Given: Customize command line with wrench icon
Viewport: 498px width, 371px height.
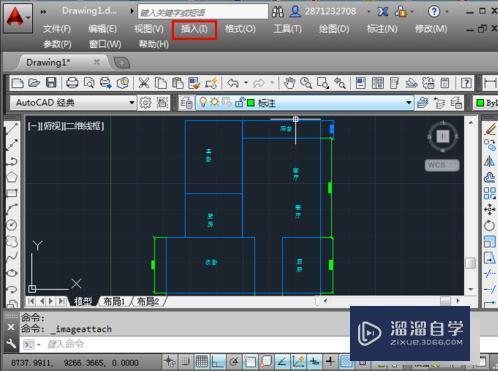Looking at the screenshot, I should (11, 344).
